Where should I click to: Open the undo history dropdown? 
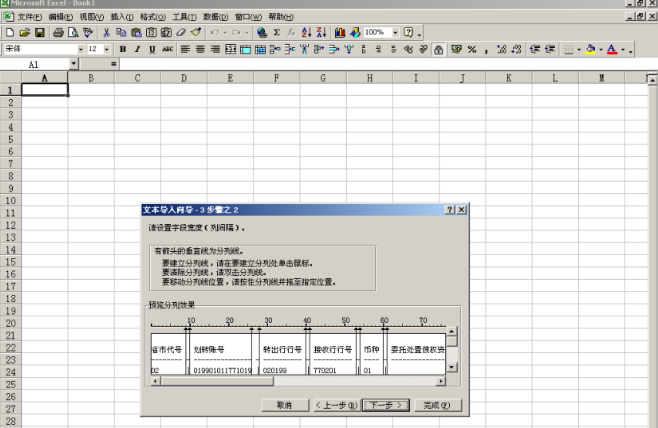click(x=225, y=32)
